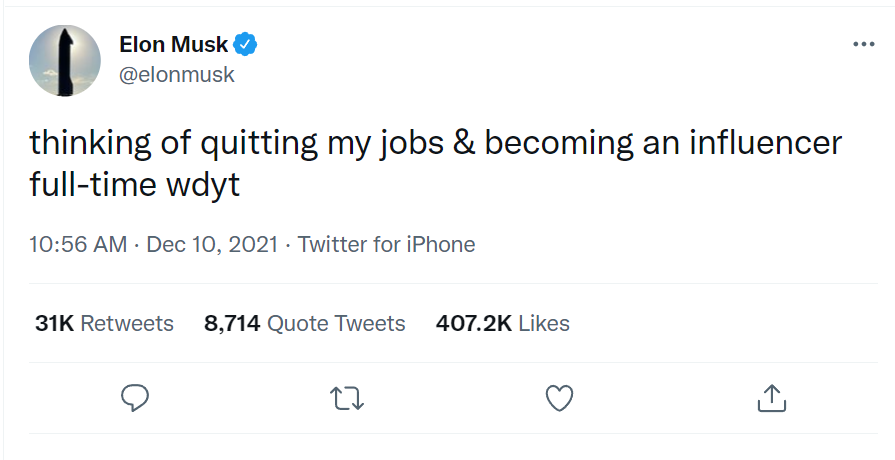895x460 pixels.
Task: Open Elon Musk's profile picture
Action: 65,61
